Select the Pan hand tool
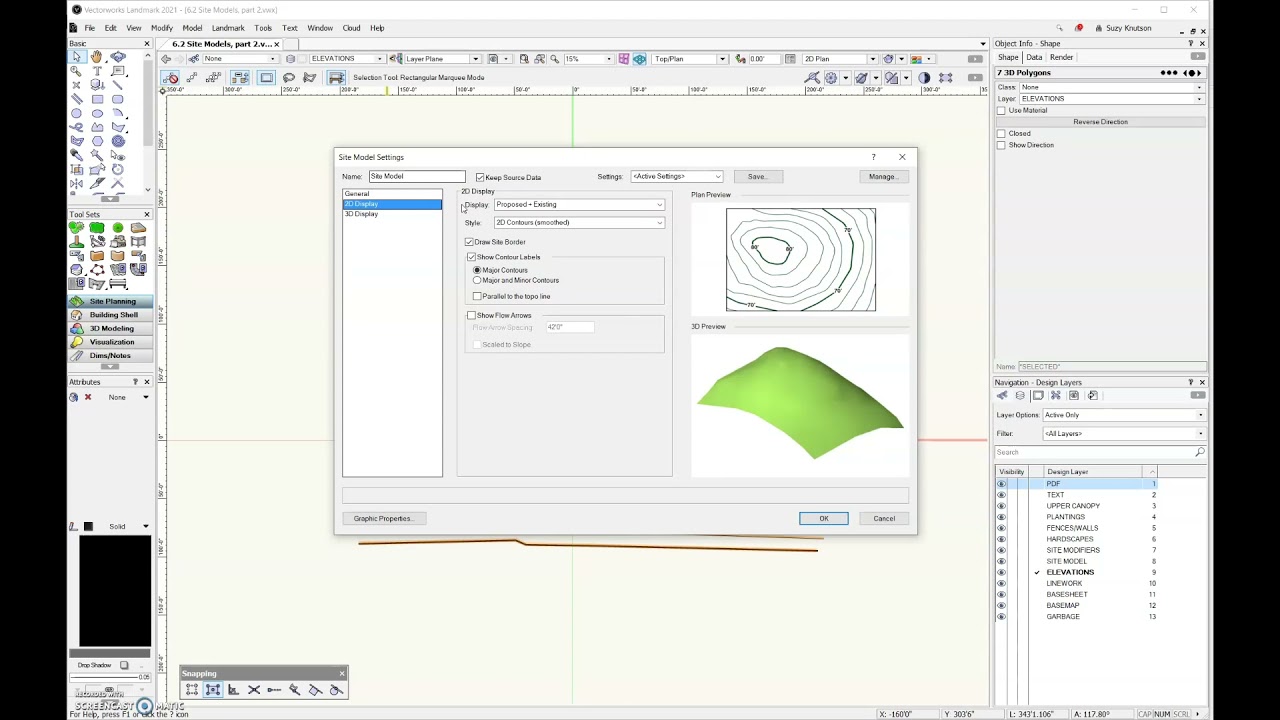1280x720 pixels. 97,57
